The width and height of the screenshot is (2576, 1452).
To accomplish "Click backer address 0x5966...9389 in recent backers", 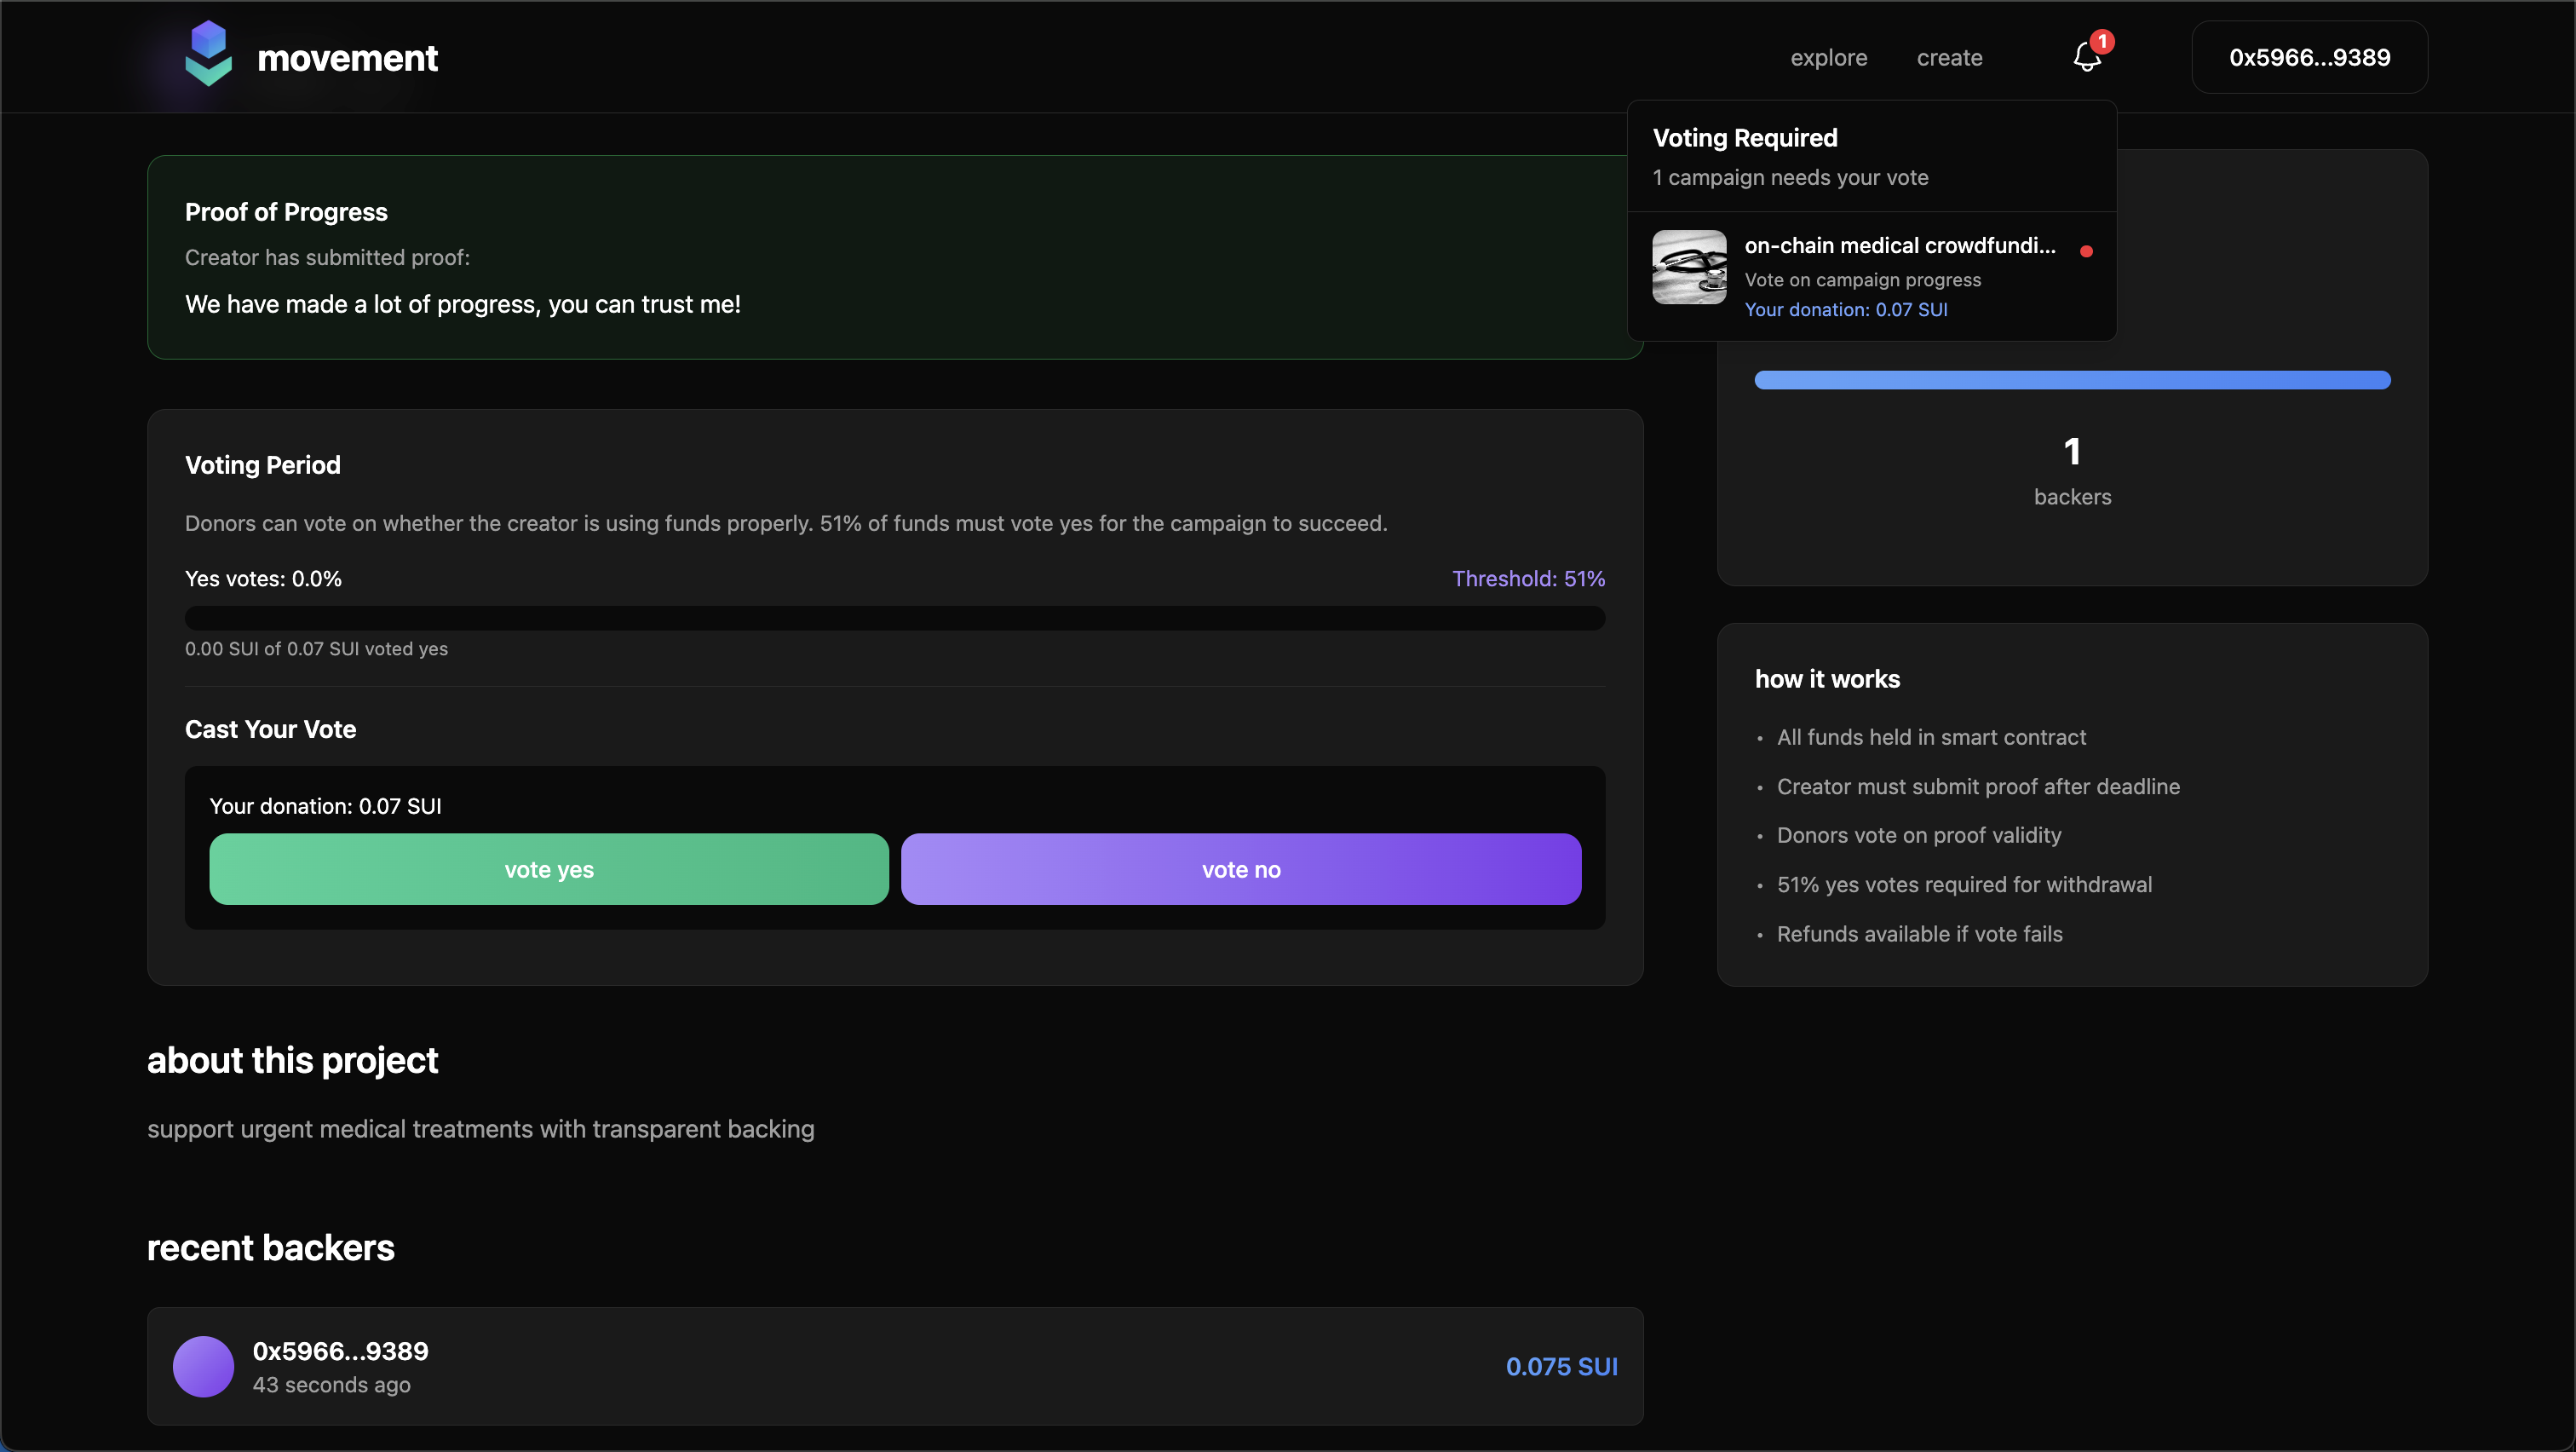I will click(x=340, y=1351).
